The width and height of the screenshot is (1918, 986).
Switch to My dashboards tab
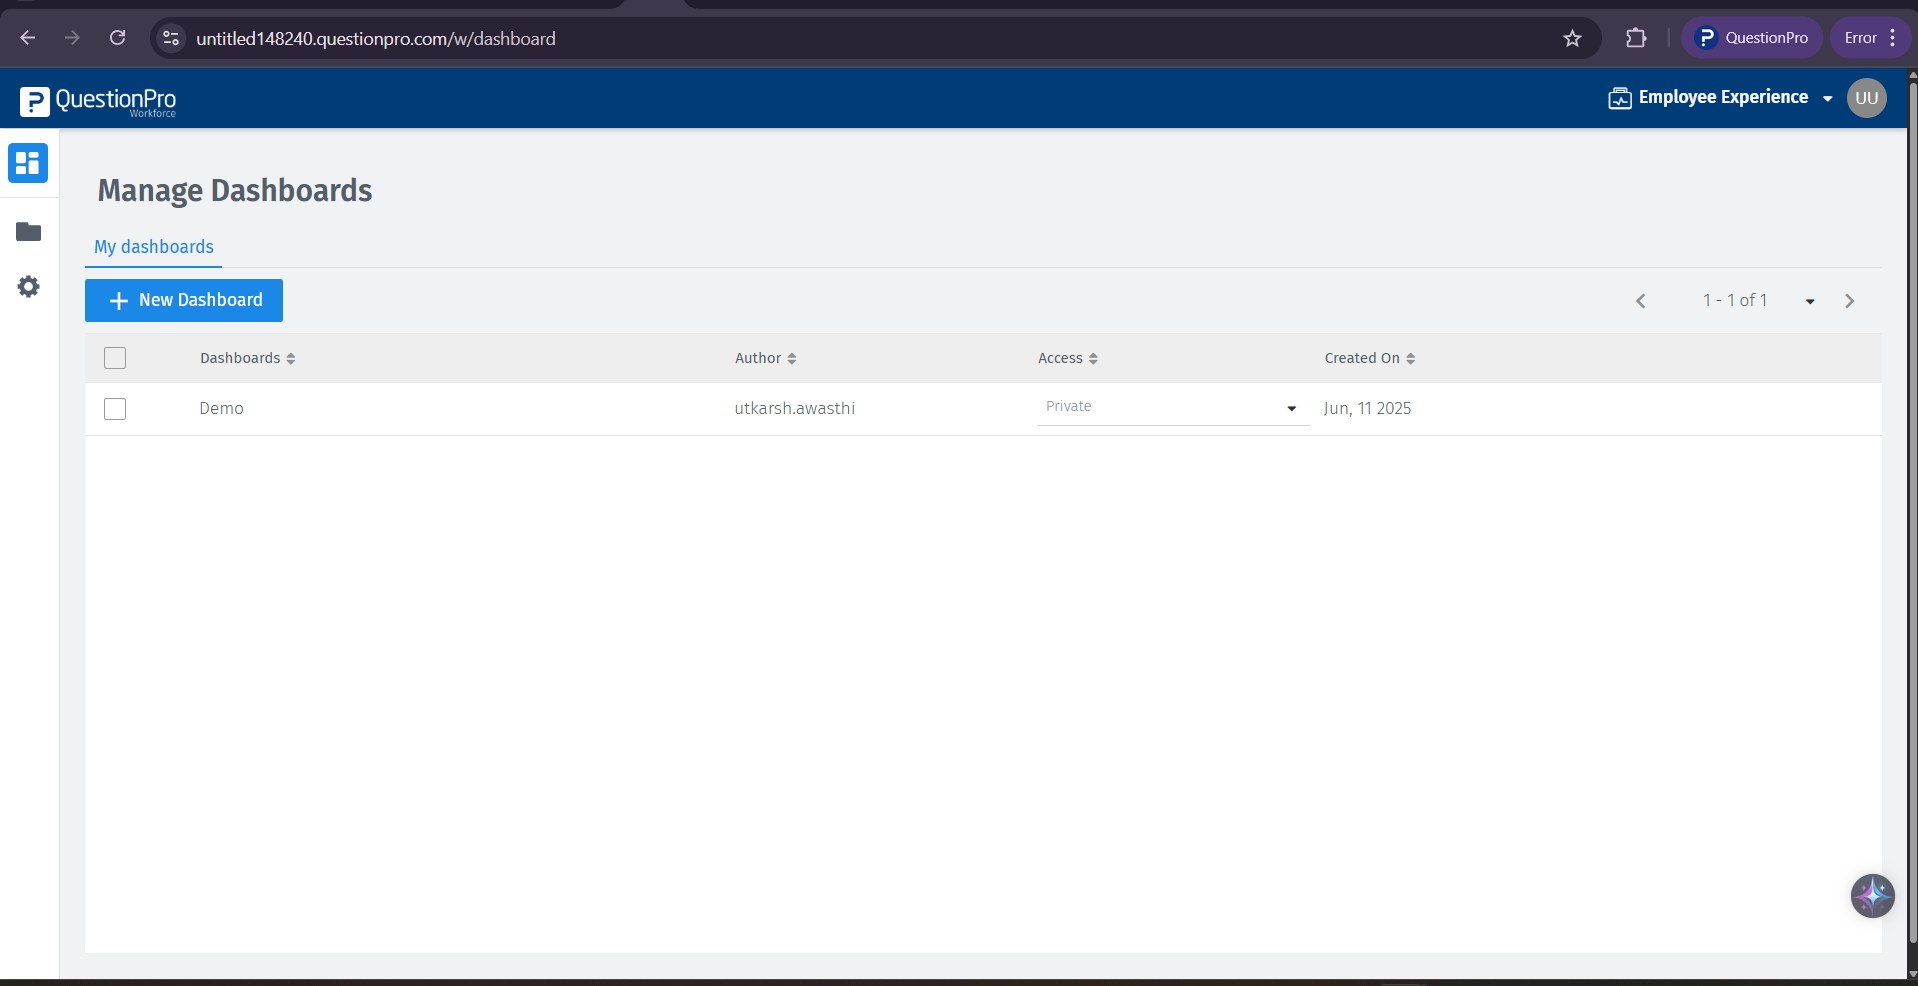click(x=154, y=247)
